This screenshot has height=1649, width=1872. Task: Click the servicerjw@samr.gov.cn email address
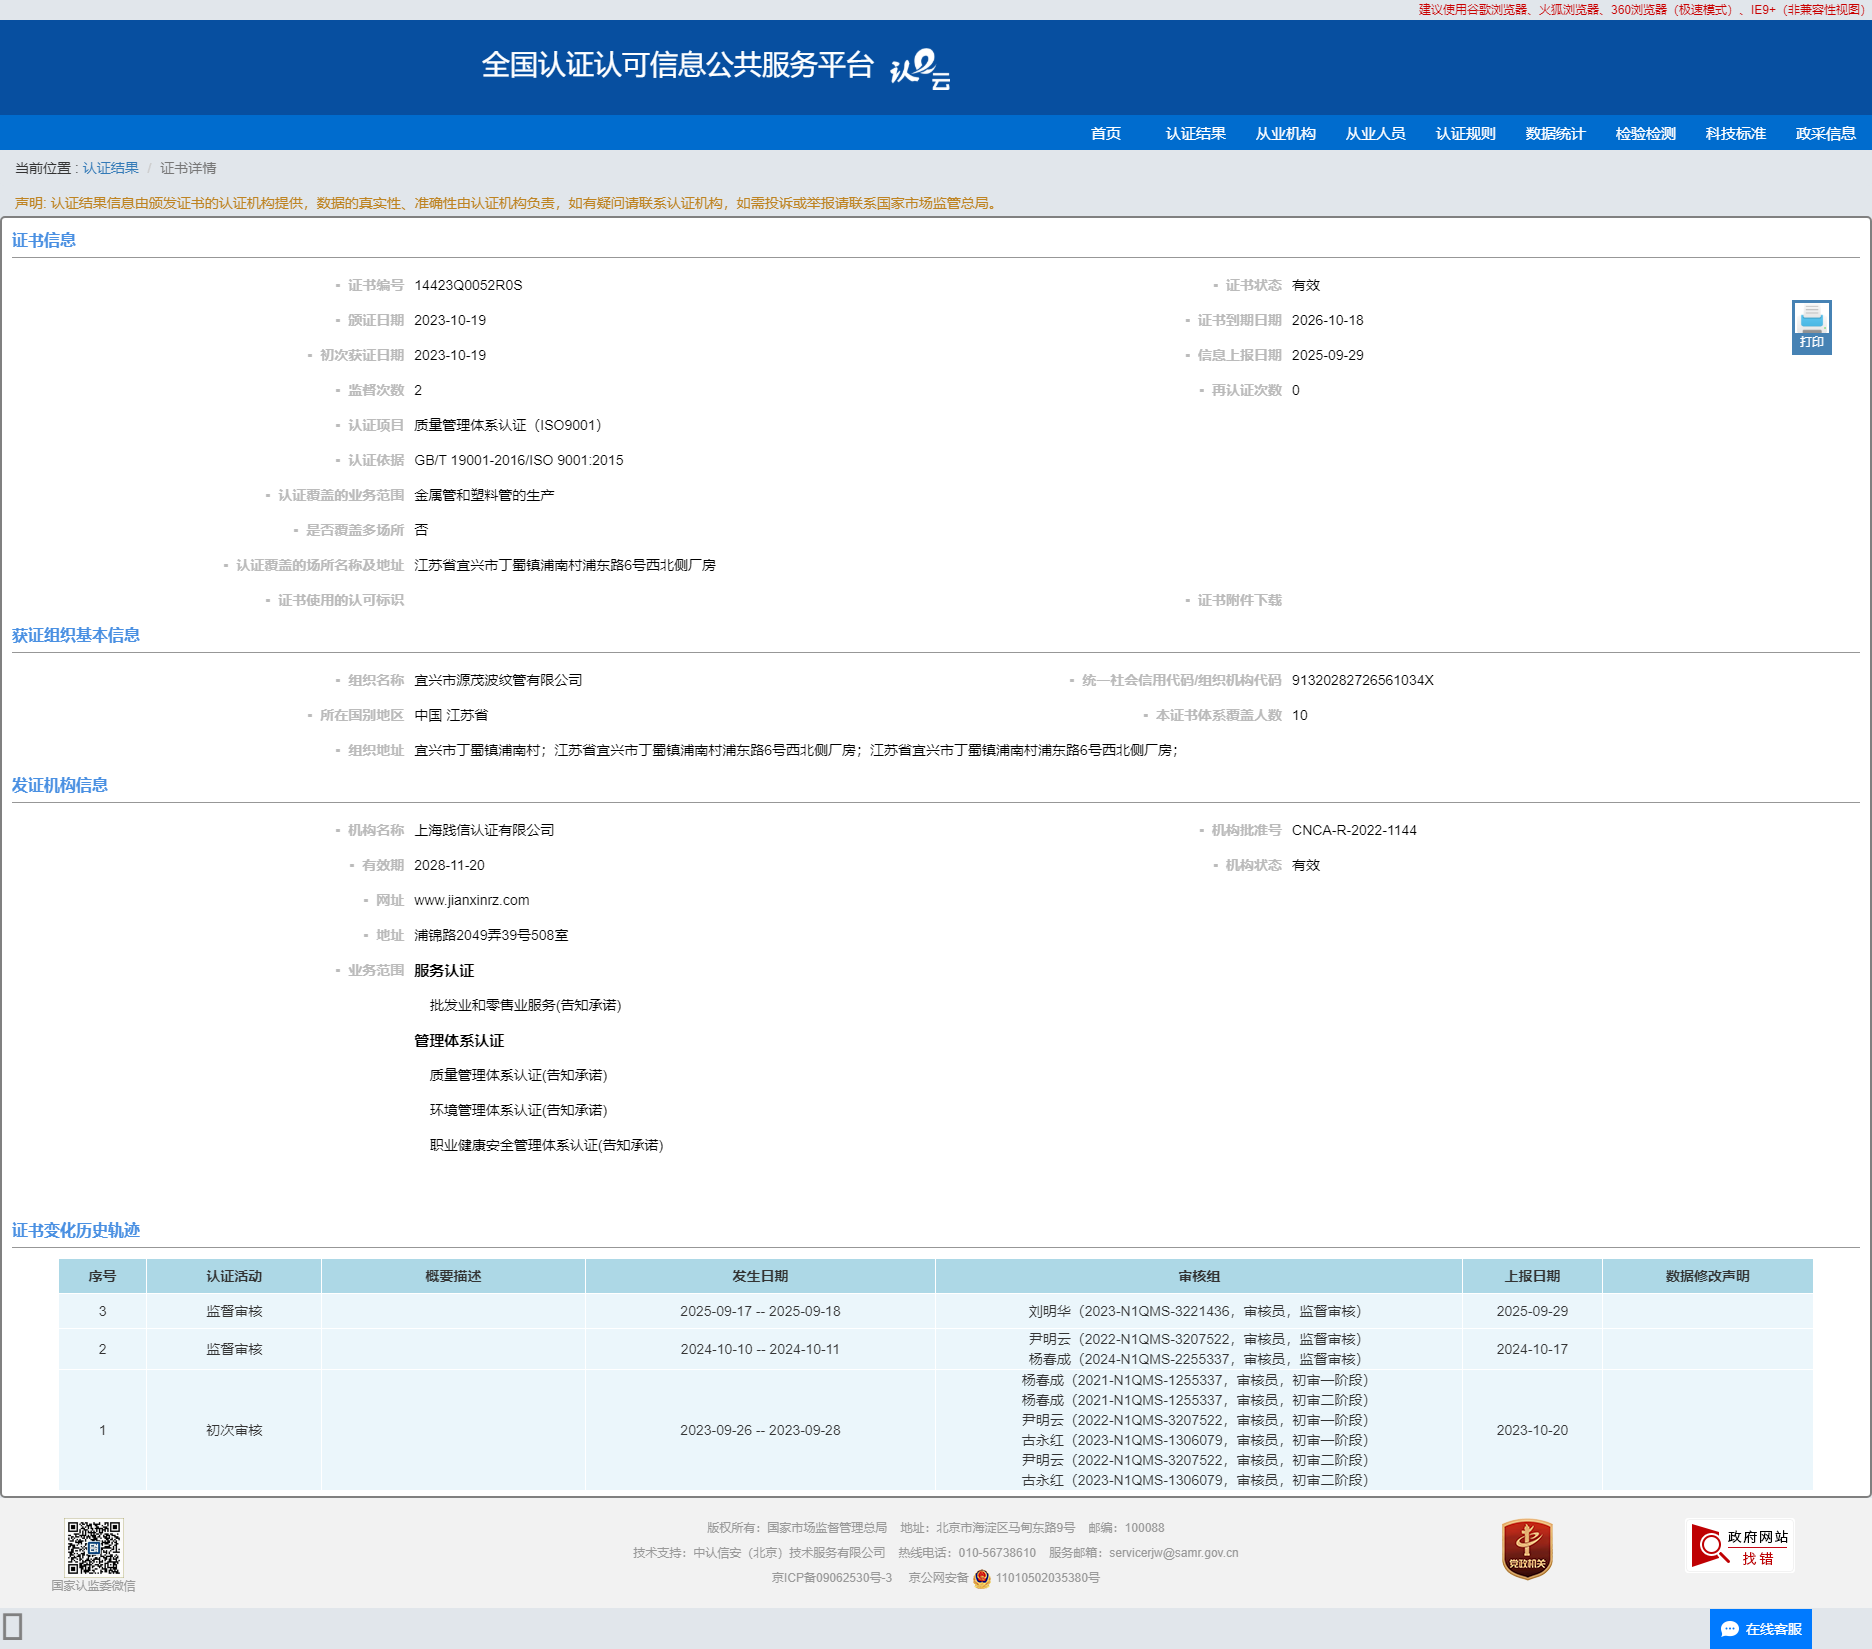(1173, 1553)
